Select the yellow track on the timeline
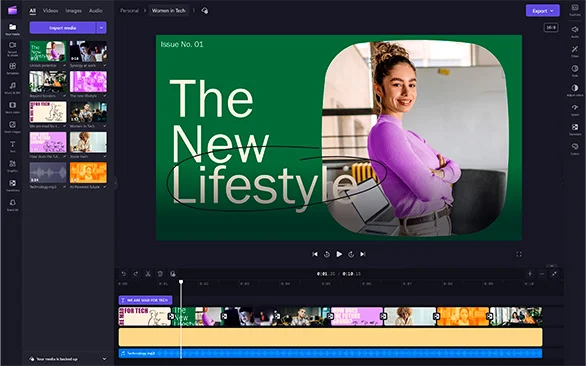Viewport: 586px width, 366px height. click(x=330, y=337)
